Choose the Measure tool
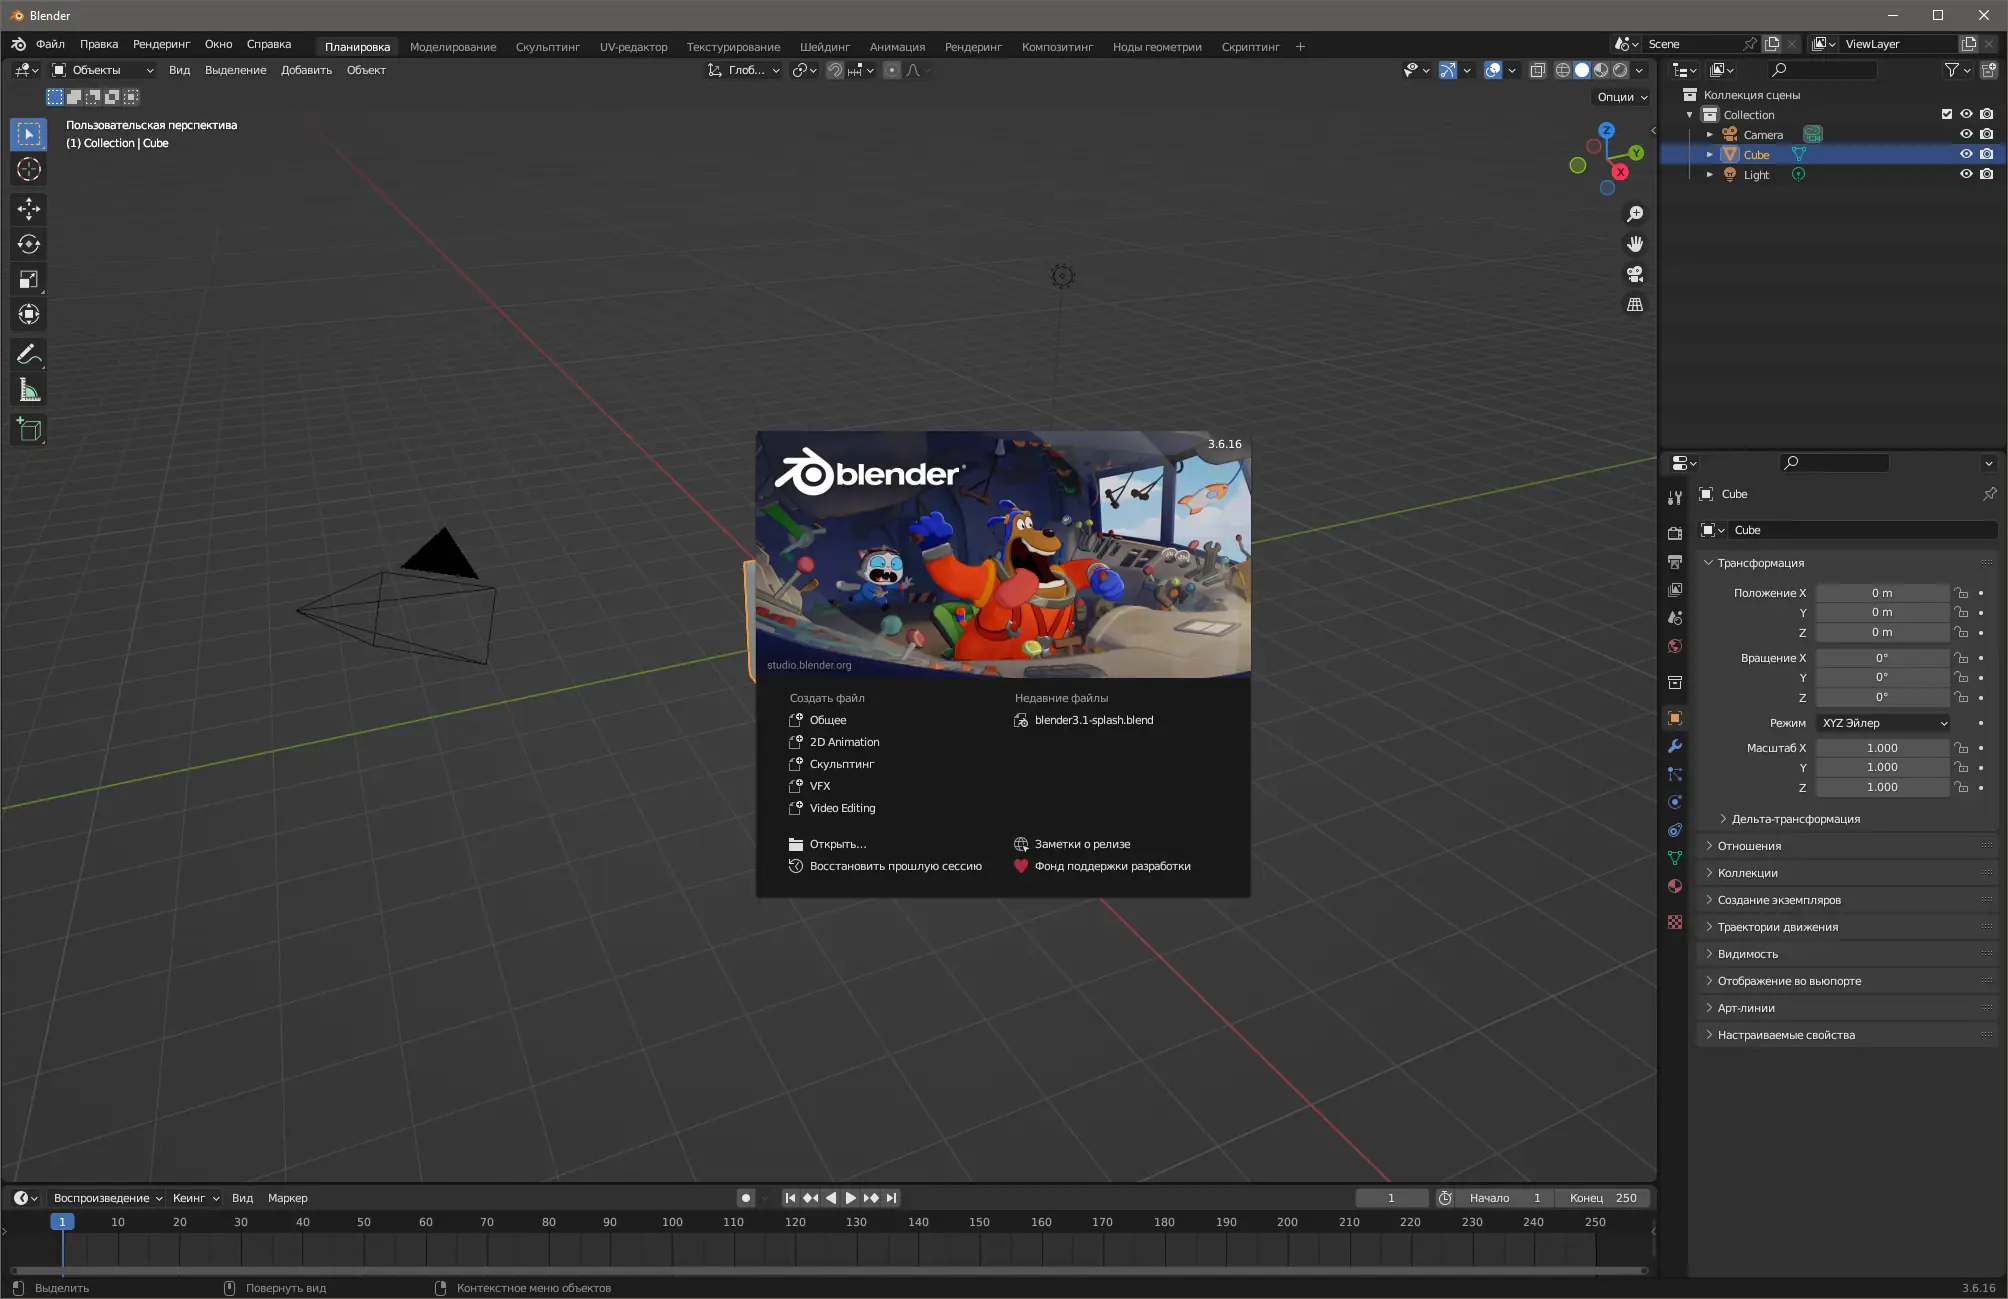The width and height of the screenshot is (2008, 1299). tap(28, 390)
